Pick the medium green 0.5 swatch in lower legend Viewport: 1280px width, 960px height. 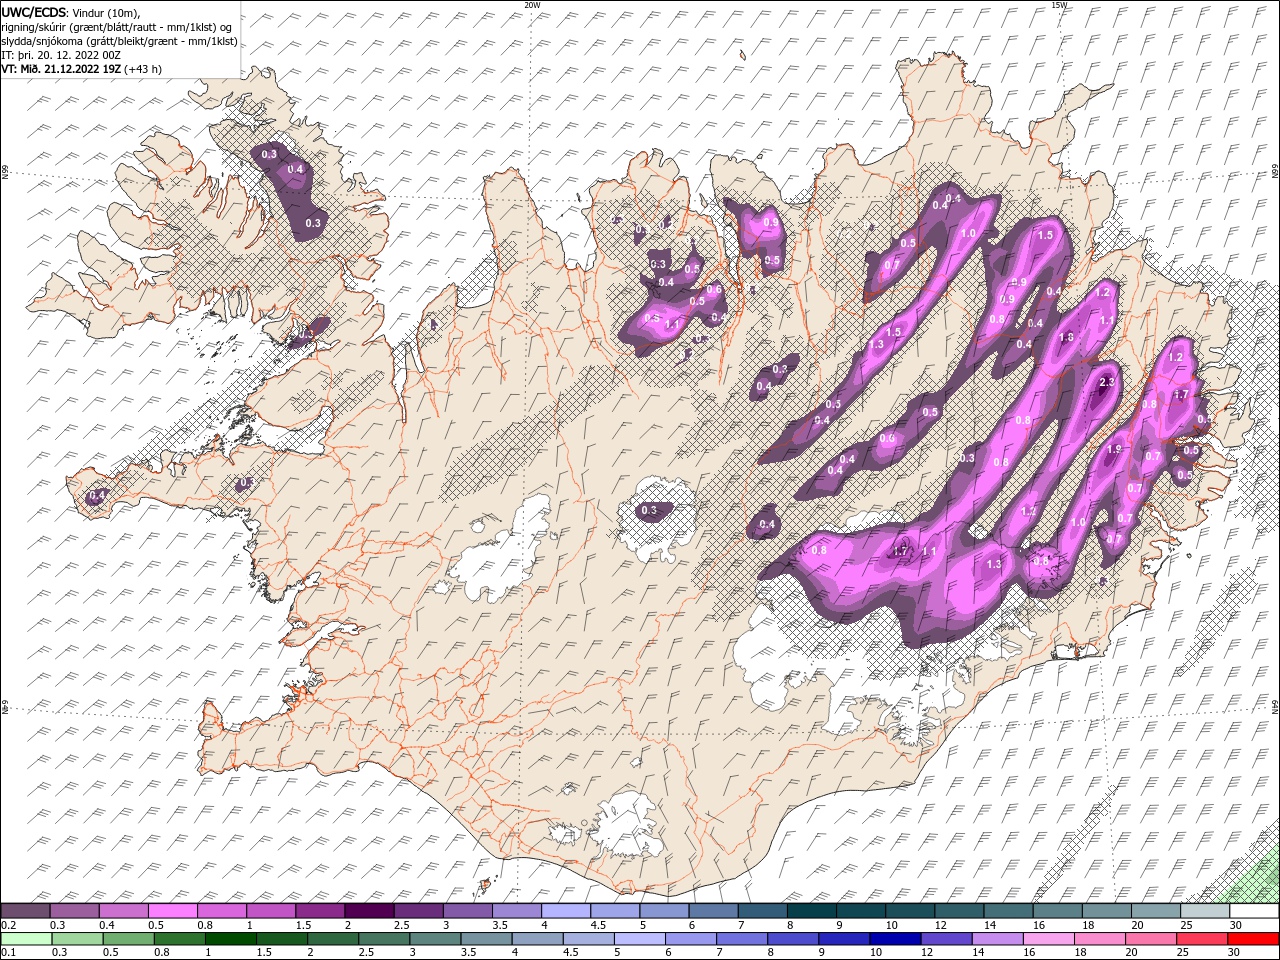[129, 939]
